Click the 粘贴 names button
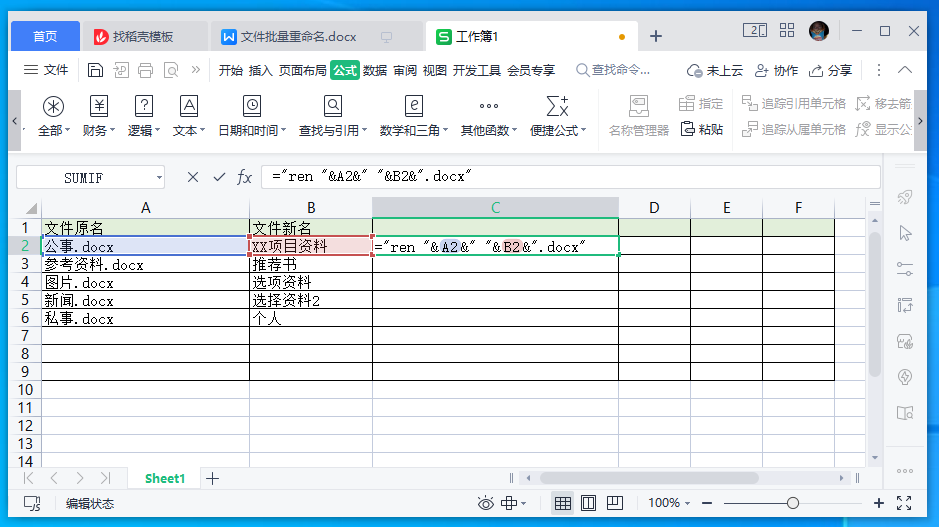 701,129
